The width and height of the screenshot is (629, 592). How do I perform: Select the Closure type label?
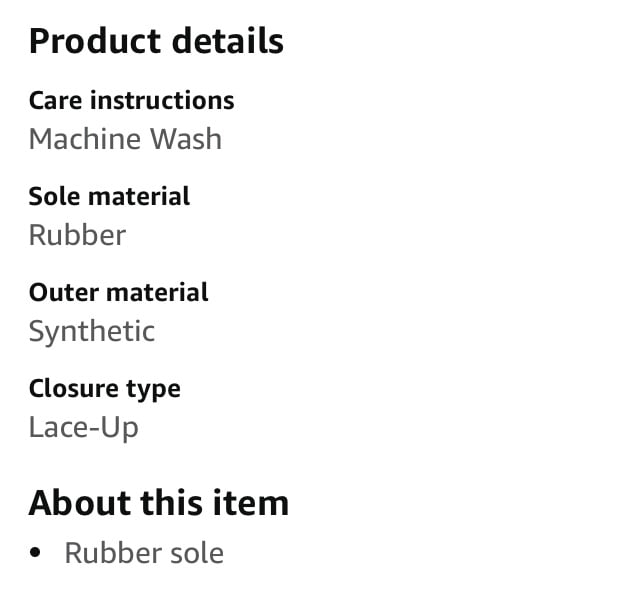(x=105, y=389)
